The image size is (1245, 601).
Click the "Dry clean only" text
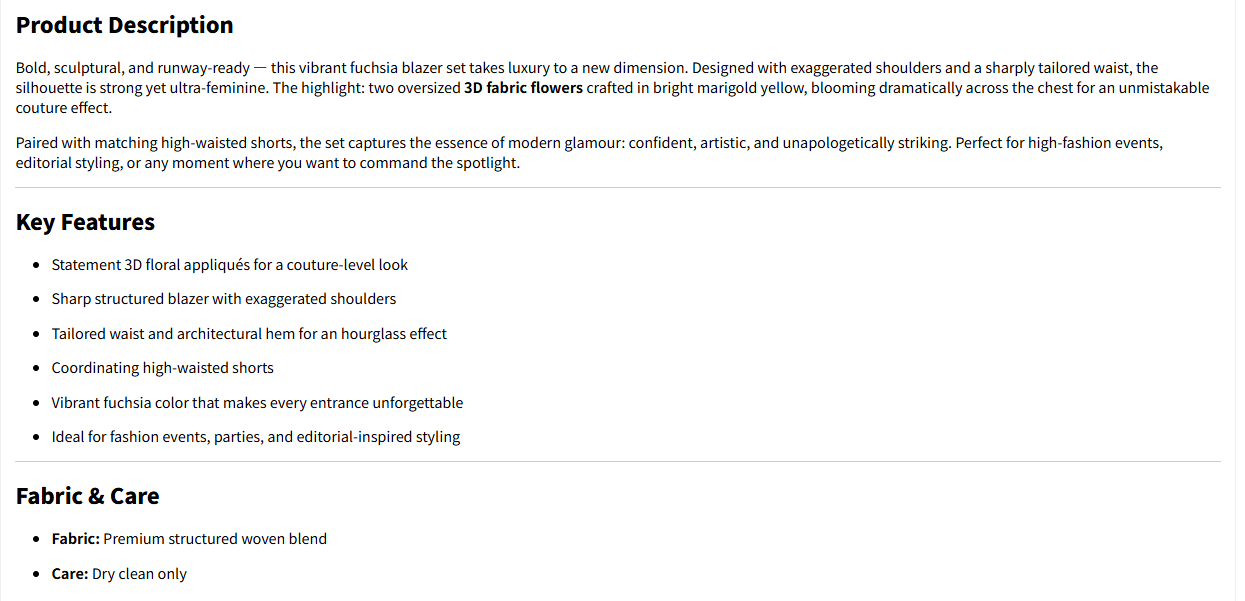pyautogui.click(x=139, y=574)
